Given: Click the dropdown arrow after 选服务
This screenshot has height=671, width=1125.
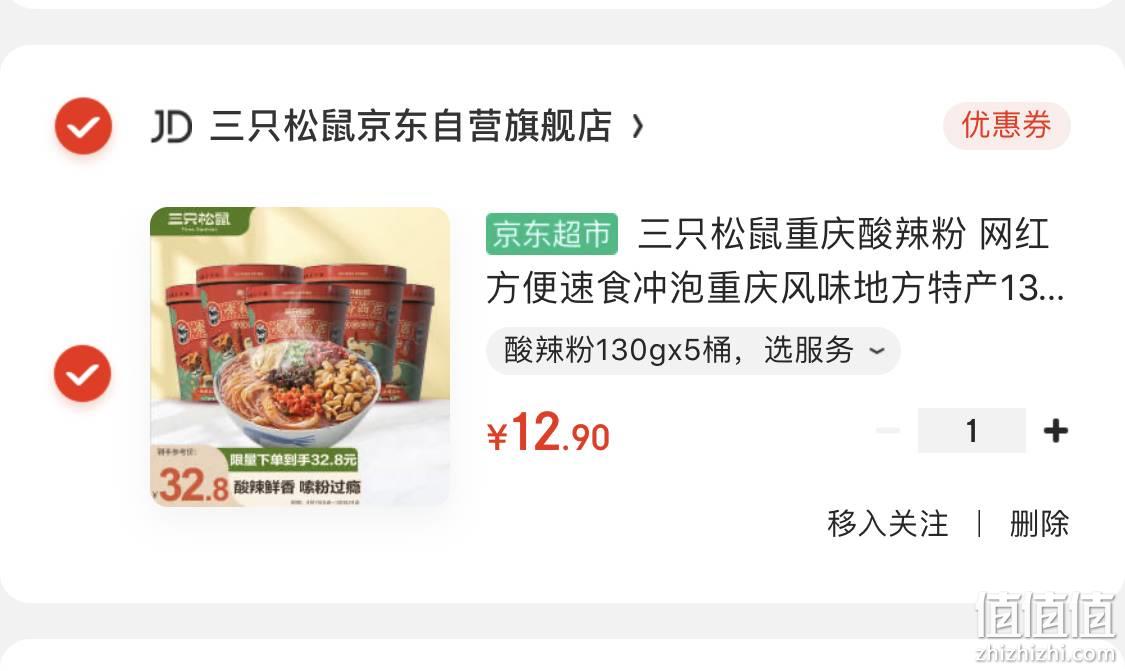Looking at the screenshot, I should [876, 351].
